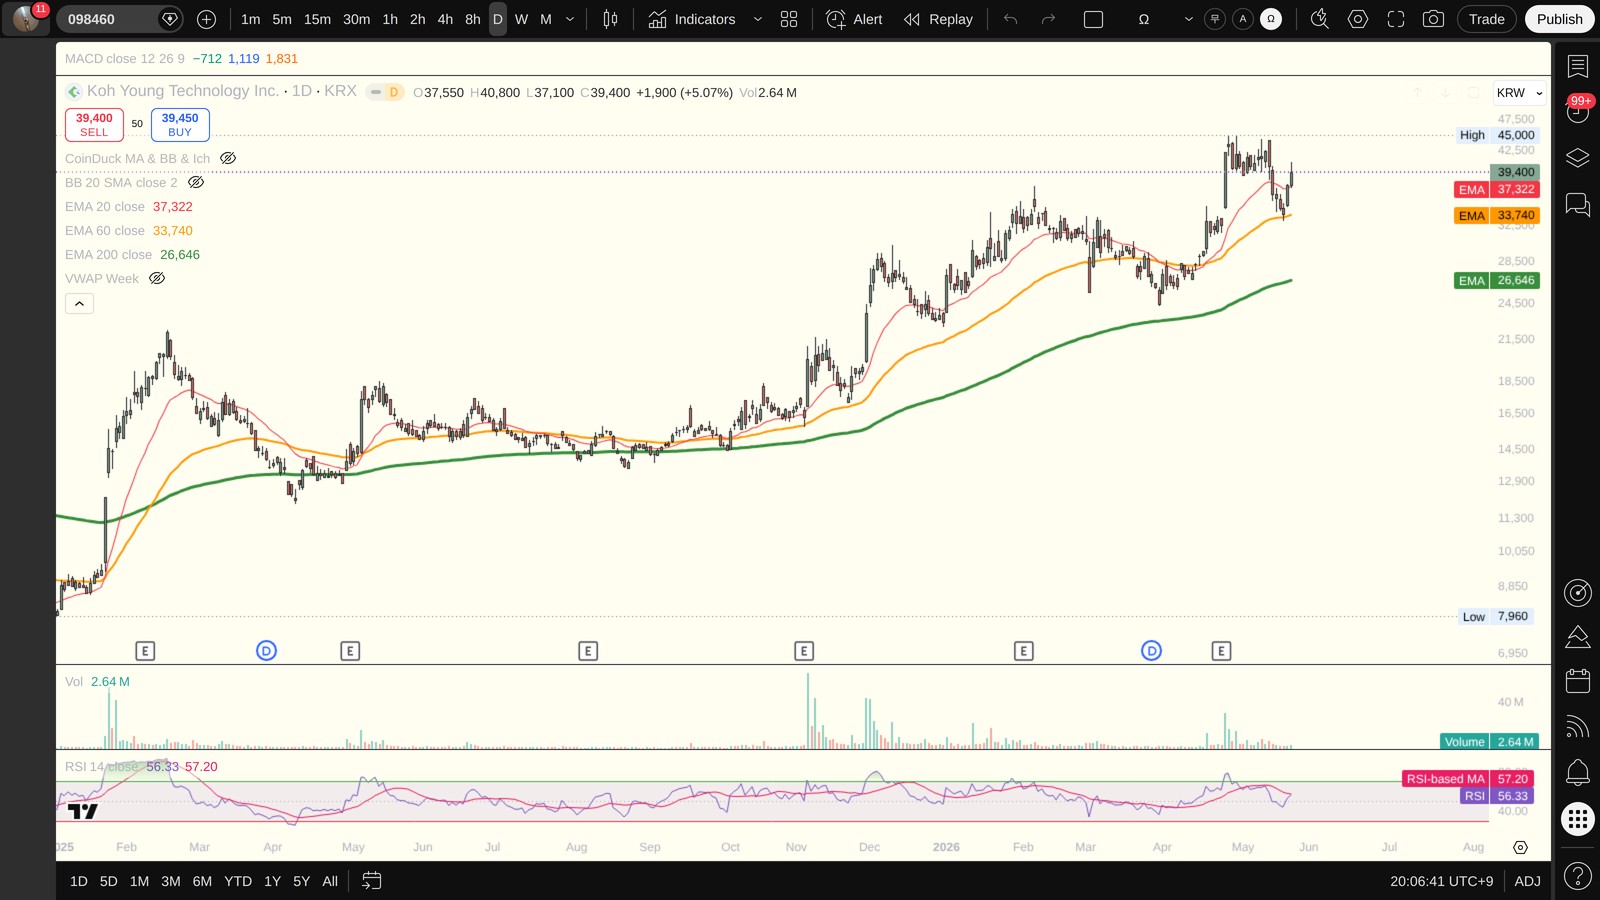Click the red EMA 37,322 price label
1600x900 pixels.
(1497, 189)
